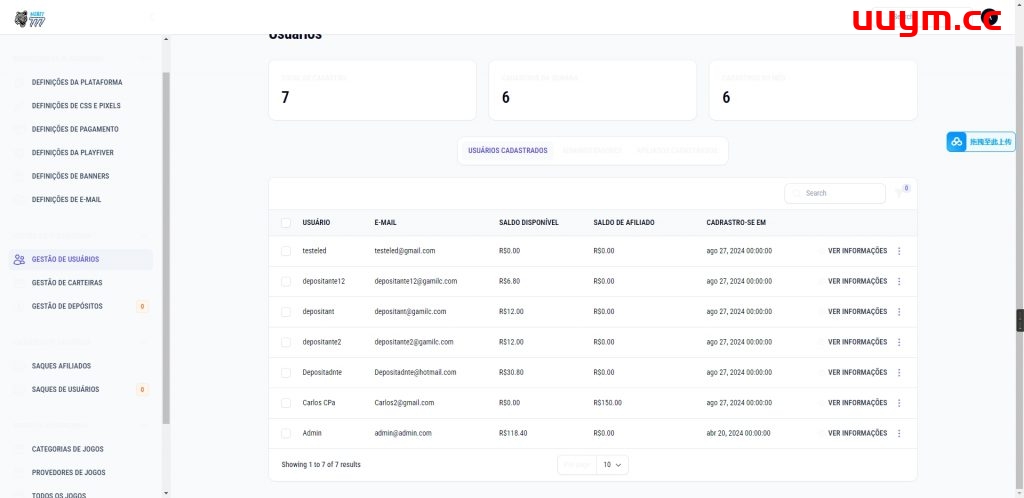Switch to the Usuários Cadastrados tab
Viewport: 1024px width, 498px height.
(x=508, y=151)
